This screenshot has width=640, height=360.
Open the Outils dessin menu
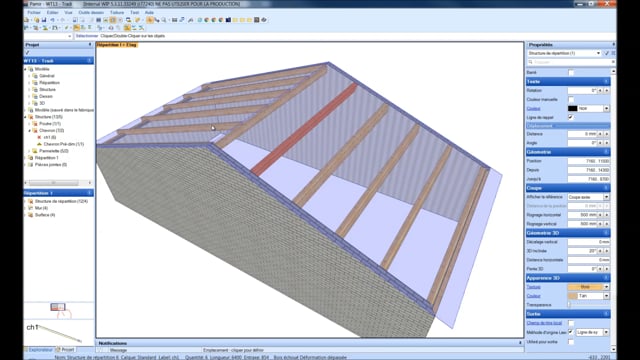click(x=91, y=13)
